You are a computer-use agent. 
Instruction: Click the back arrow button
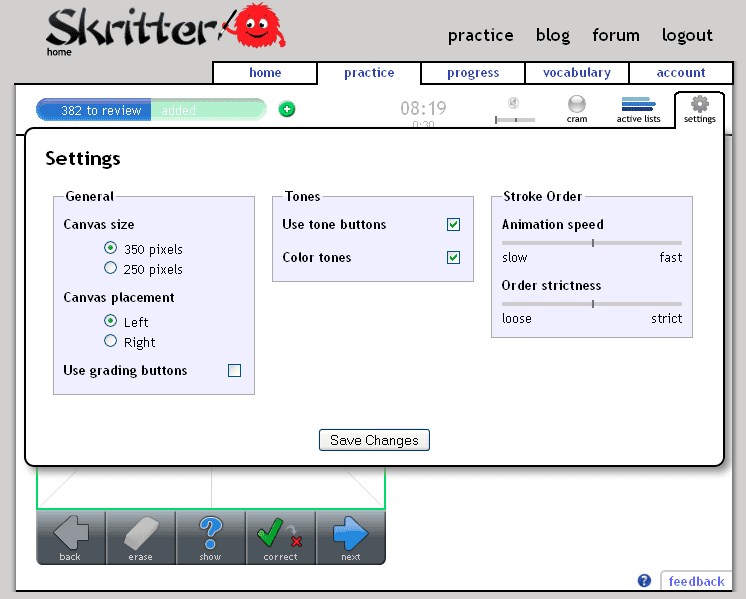[x=71, y=538]
